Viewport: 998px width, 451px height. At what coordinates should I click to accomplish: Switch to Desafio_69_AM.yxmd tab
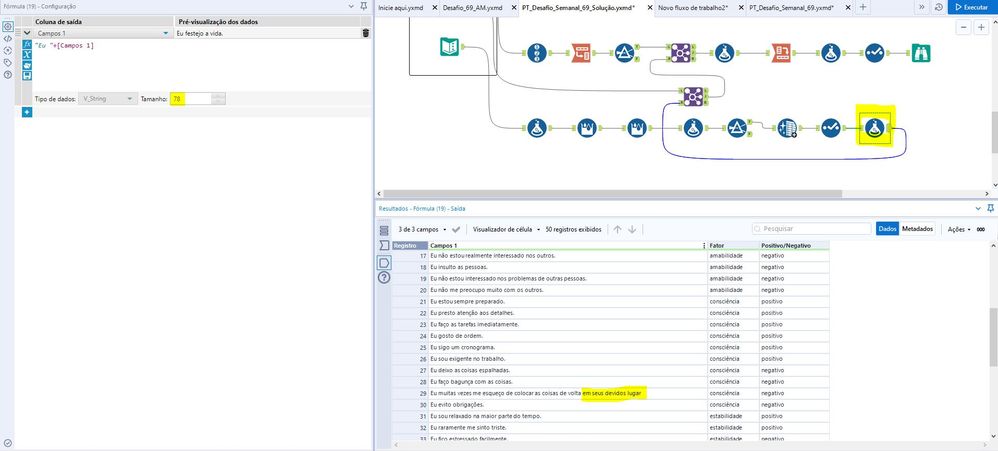click(x=472, y=7)
